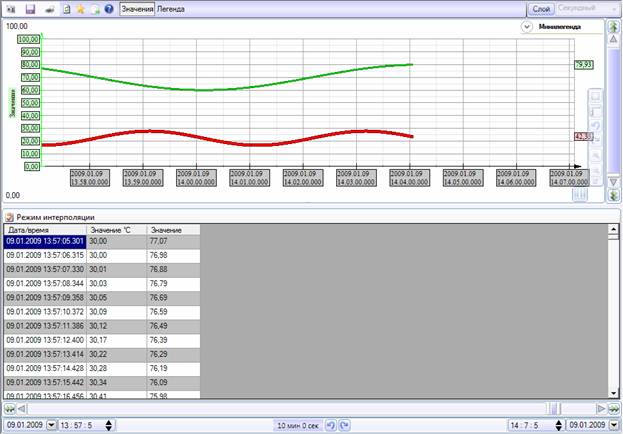Click the chart vertical scale slider bar
623x434 pixels.
coord(613,110)
